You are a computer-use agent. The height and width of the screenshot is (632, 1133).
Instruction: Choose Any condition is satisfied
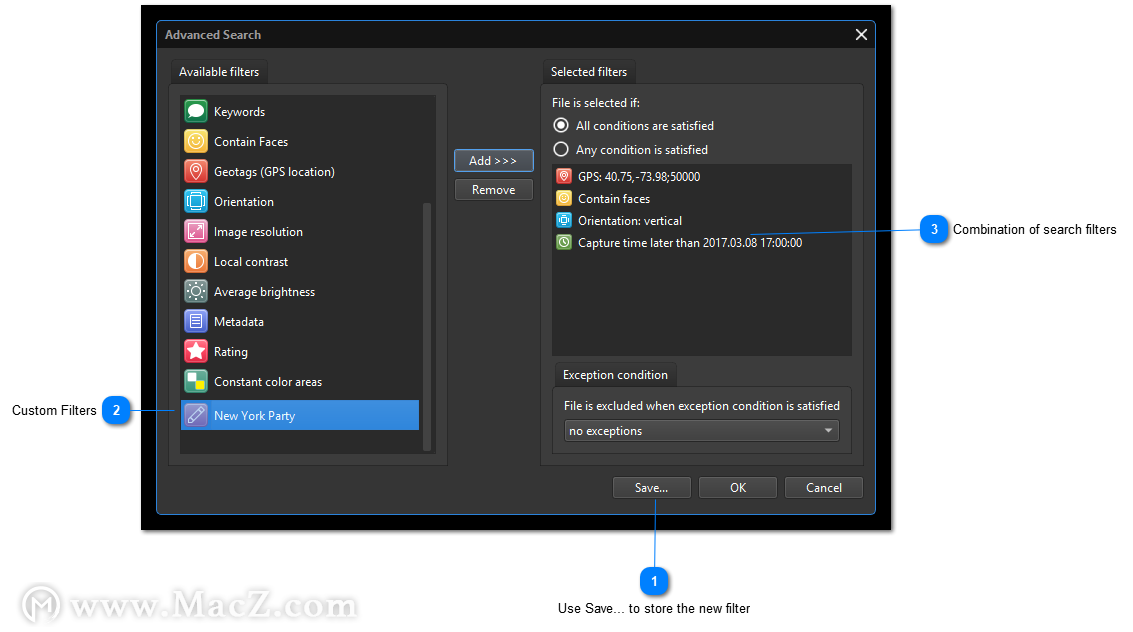(561, 150)
